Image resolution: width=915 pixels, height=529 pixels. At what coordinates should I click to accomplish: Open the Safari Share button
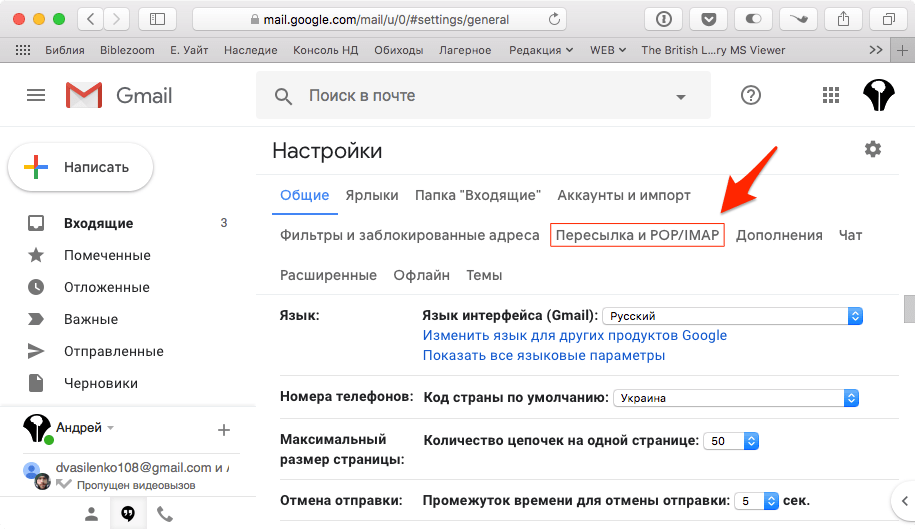click(843, 19)
